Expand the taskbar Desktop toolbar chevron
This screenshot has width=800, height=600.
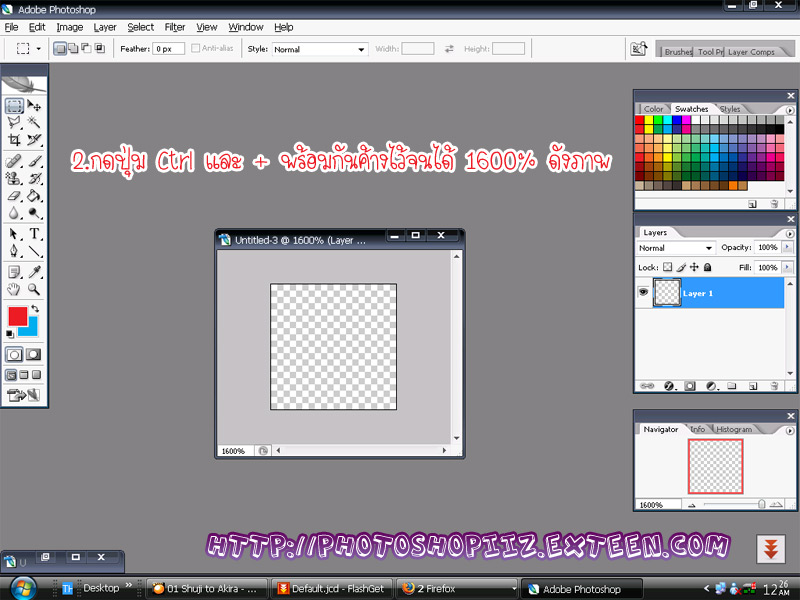tap(129, 586)
